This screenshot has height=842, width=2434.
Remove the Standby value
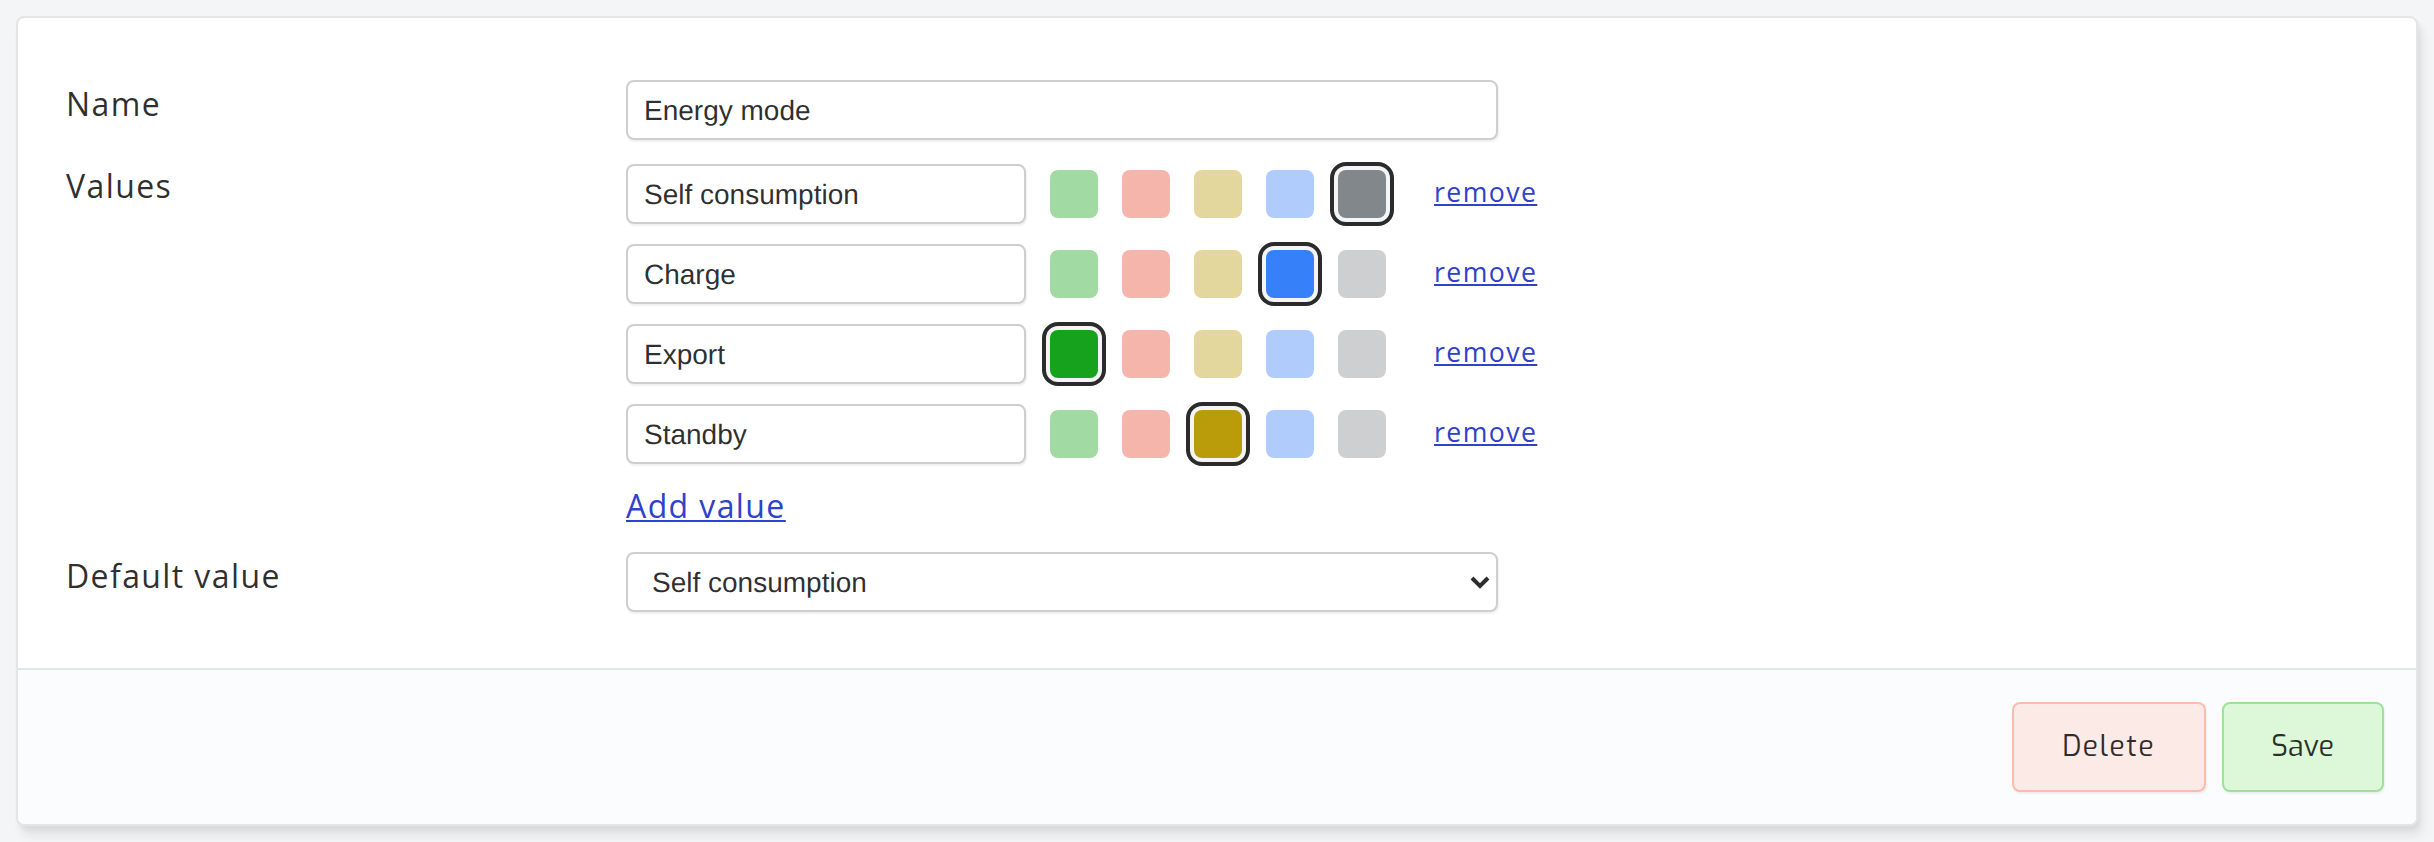pos(1485,433)
